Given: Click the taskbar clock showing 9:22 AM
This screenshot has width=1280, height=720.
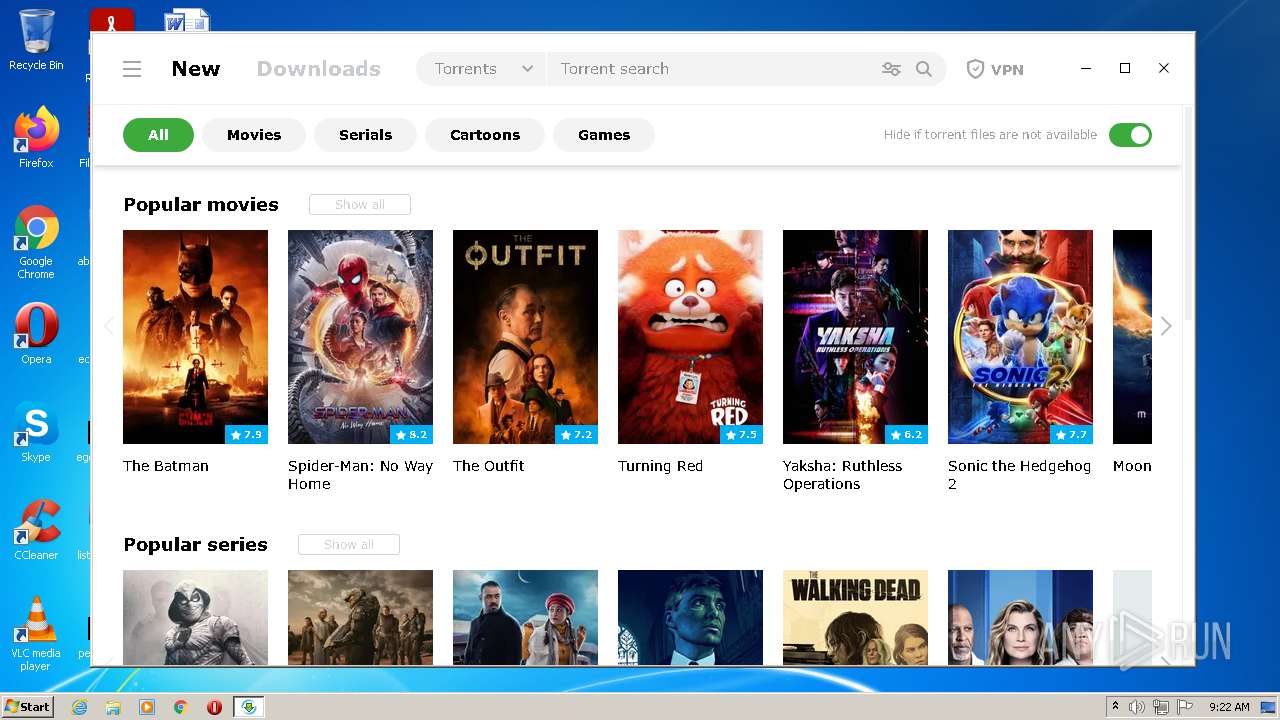Looking at the screenshot, I should [1229, 707].
